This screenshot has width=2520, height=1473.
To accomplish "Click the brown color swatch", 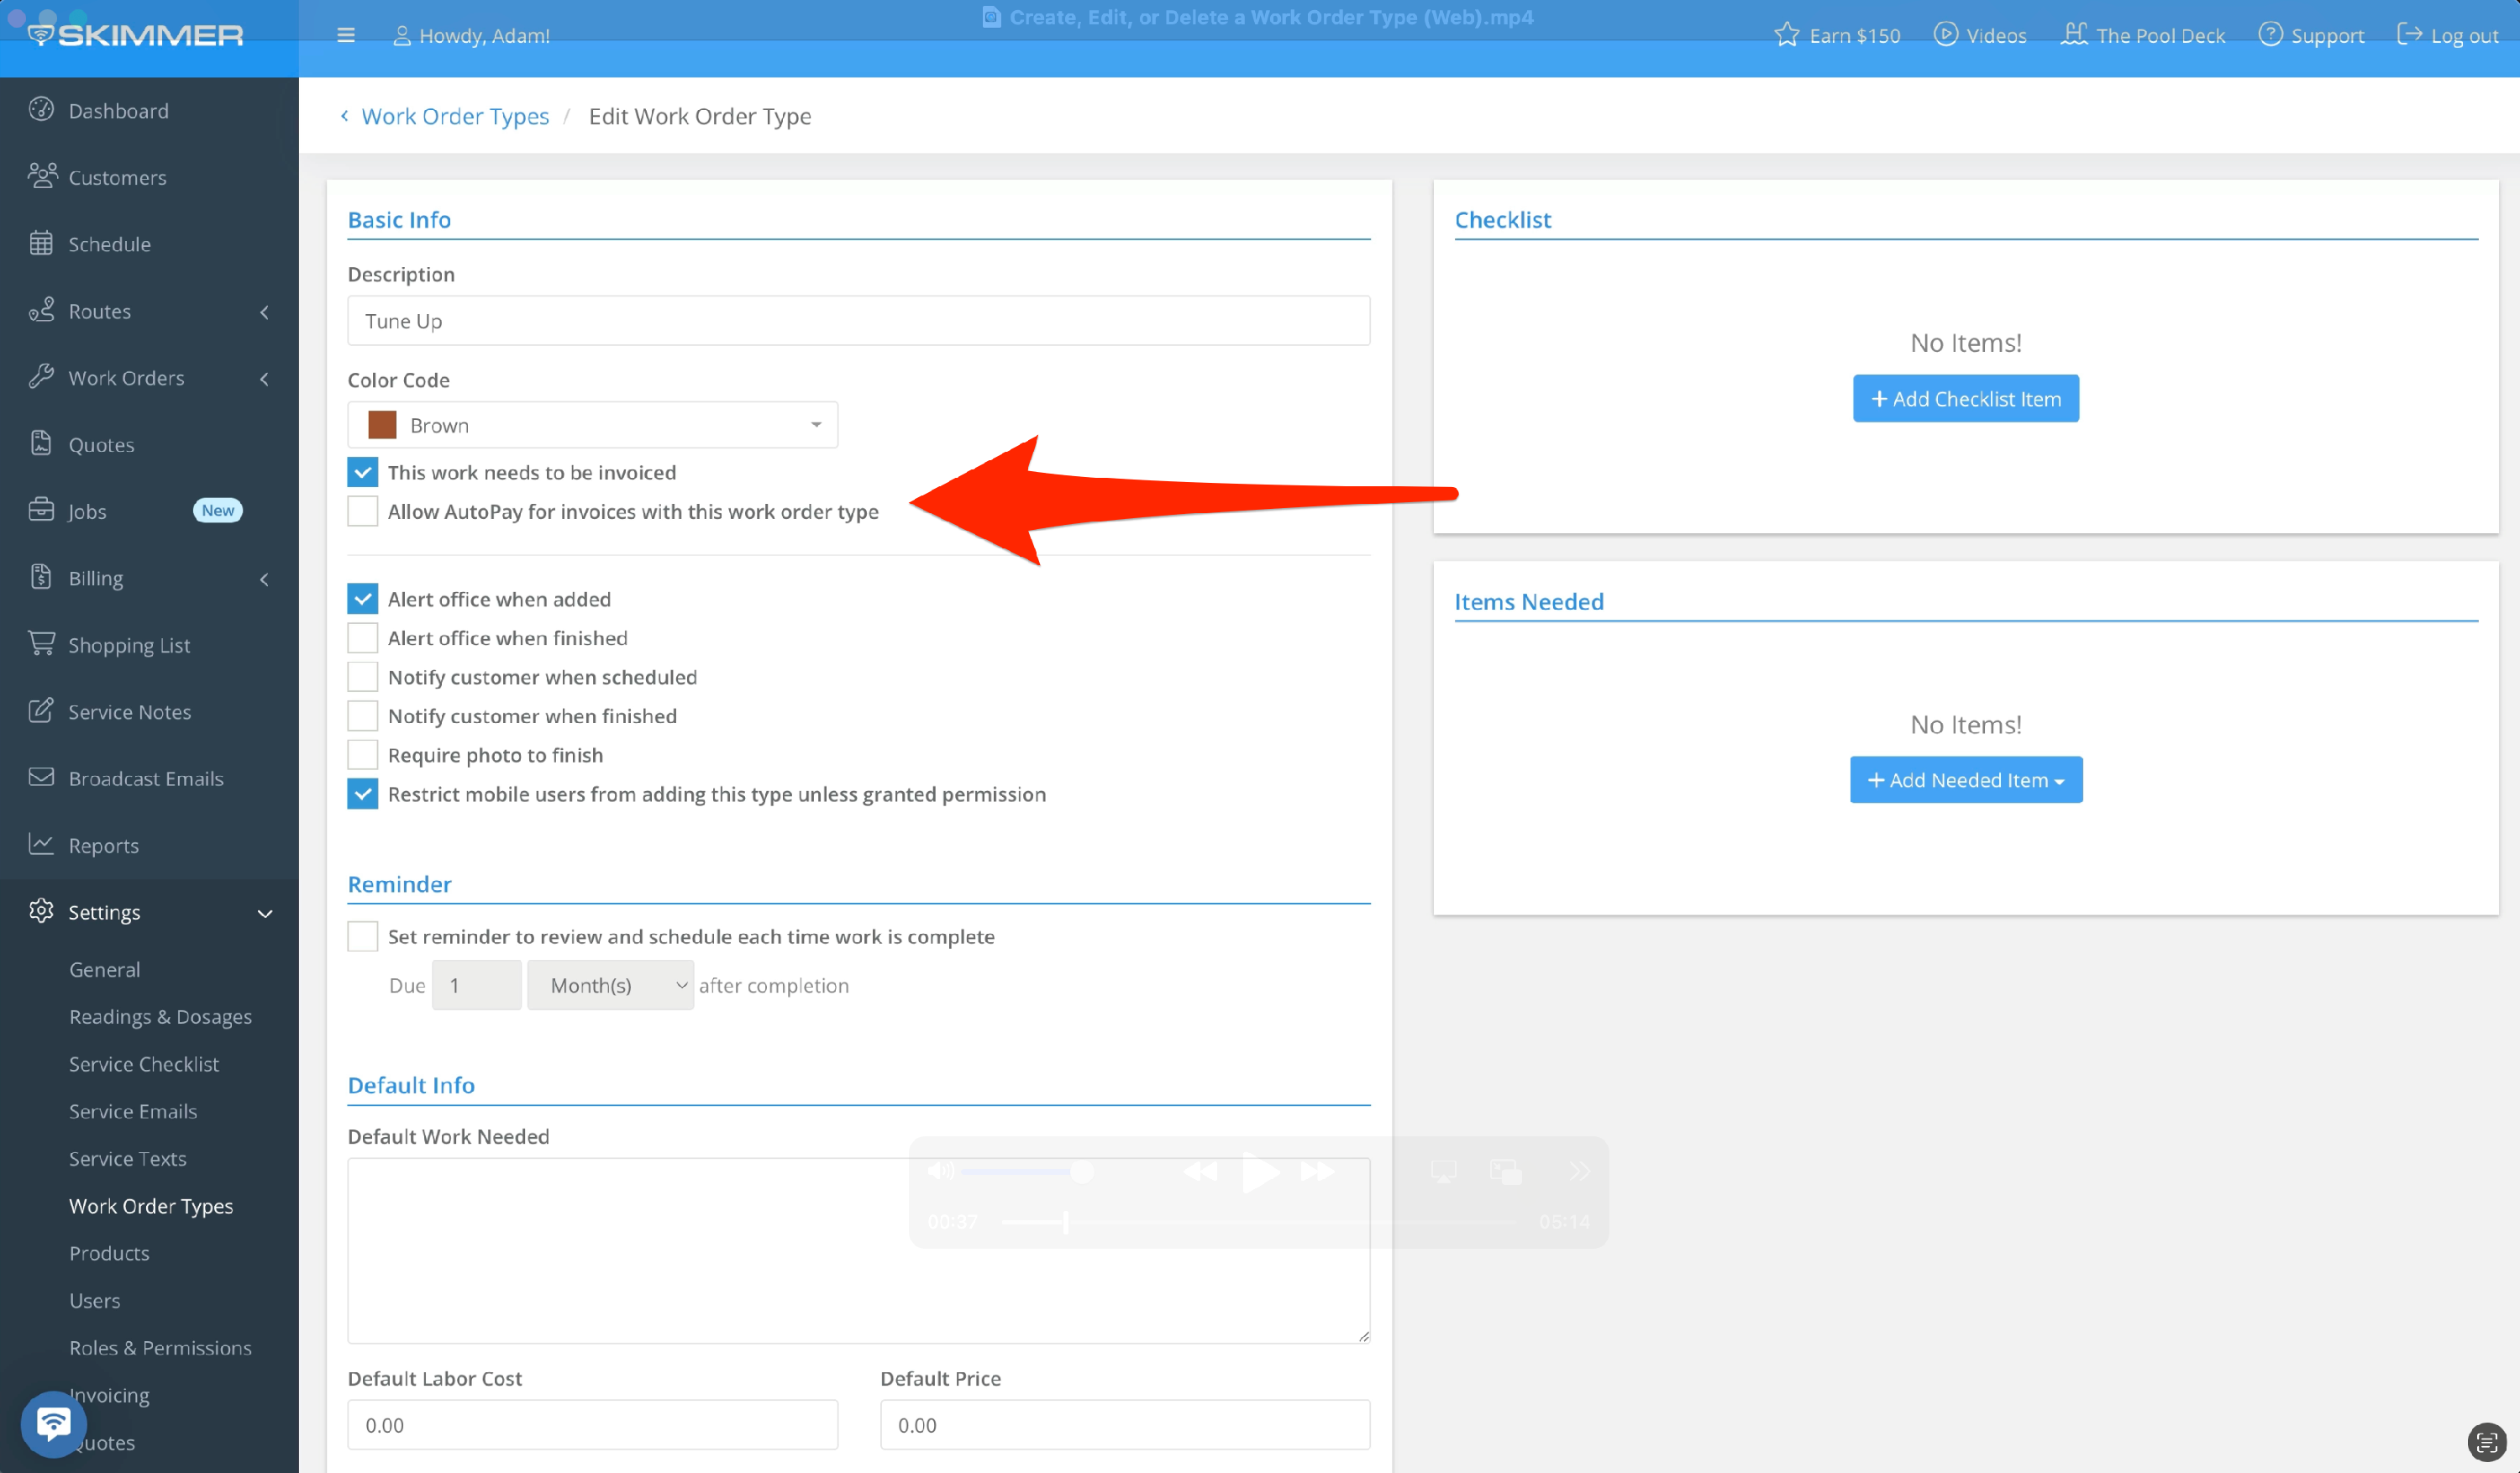I will pos(382,425).
